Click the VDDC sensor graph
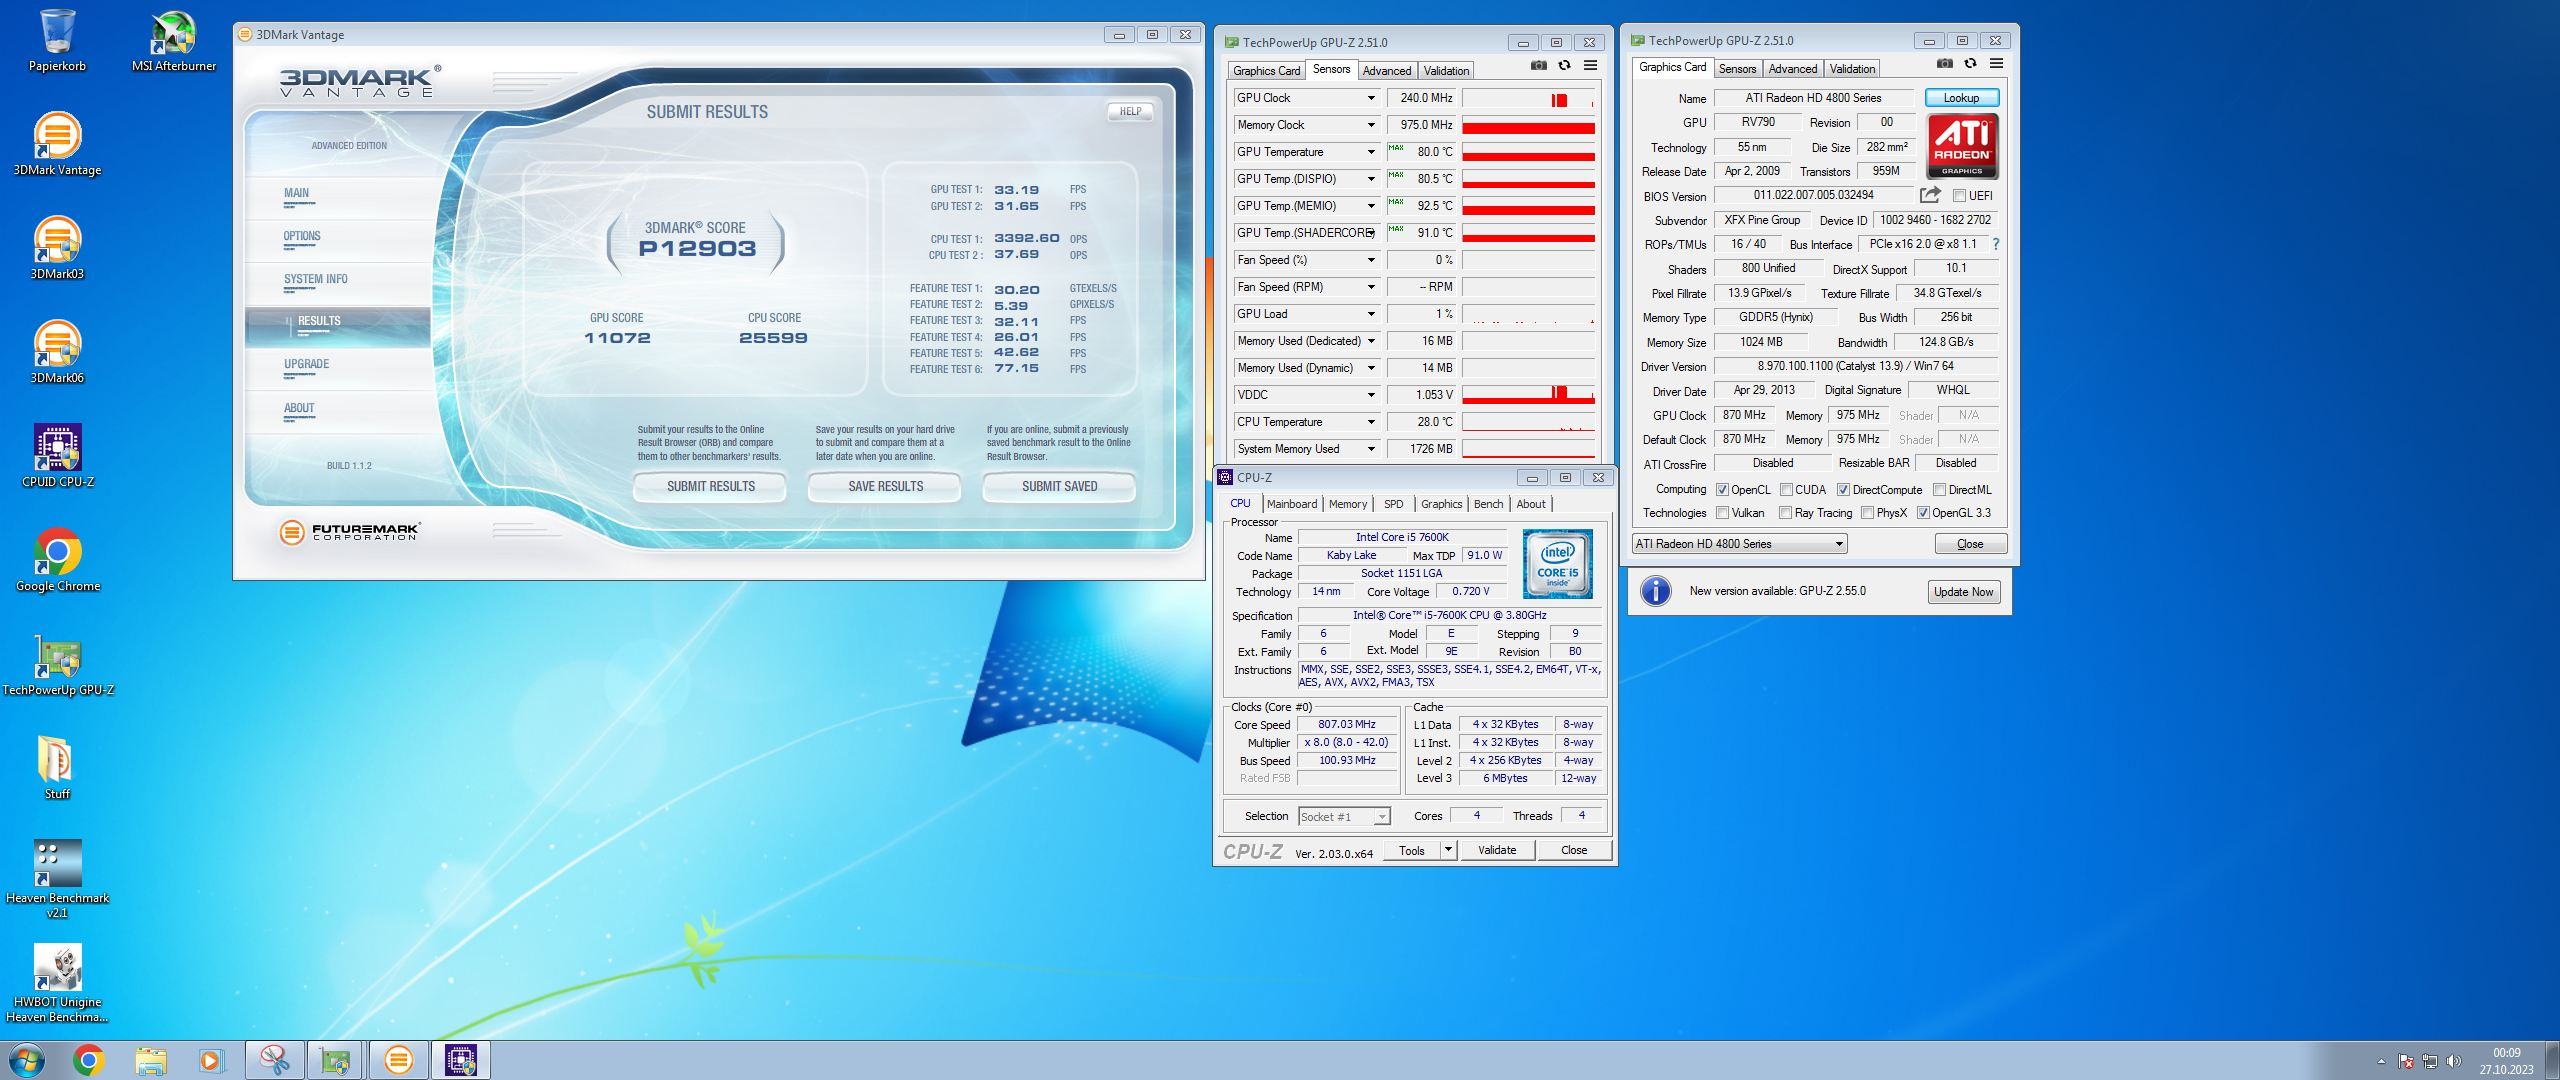This screenshot has height=1080, width=2560. point(1528,395)
